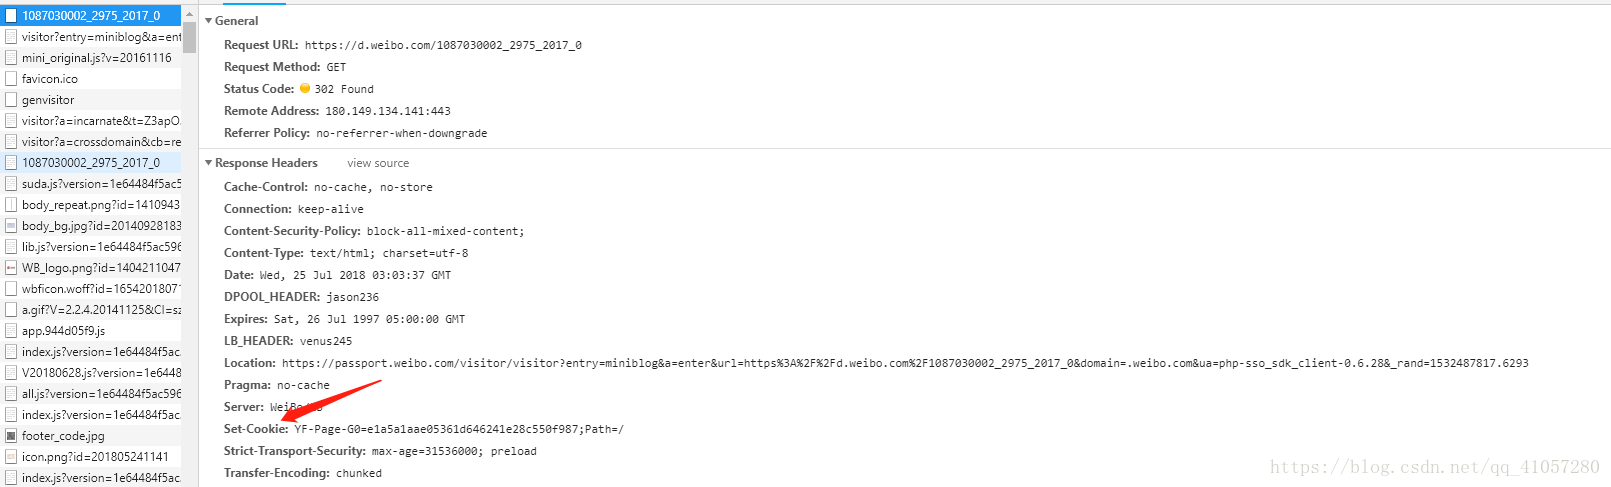
Task: Select the mini_original.js?v=20161116 request
Action: tap(91, 57)
